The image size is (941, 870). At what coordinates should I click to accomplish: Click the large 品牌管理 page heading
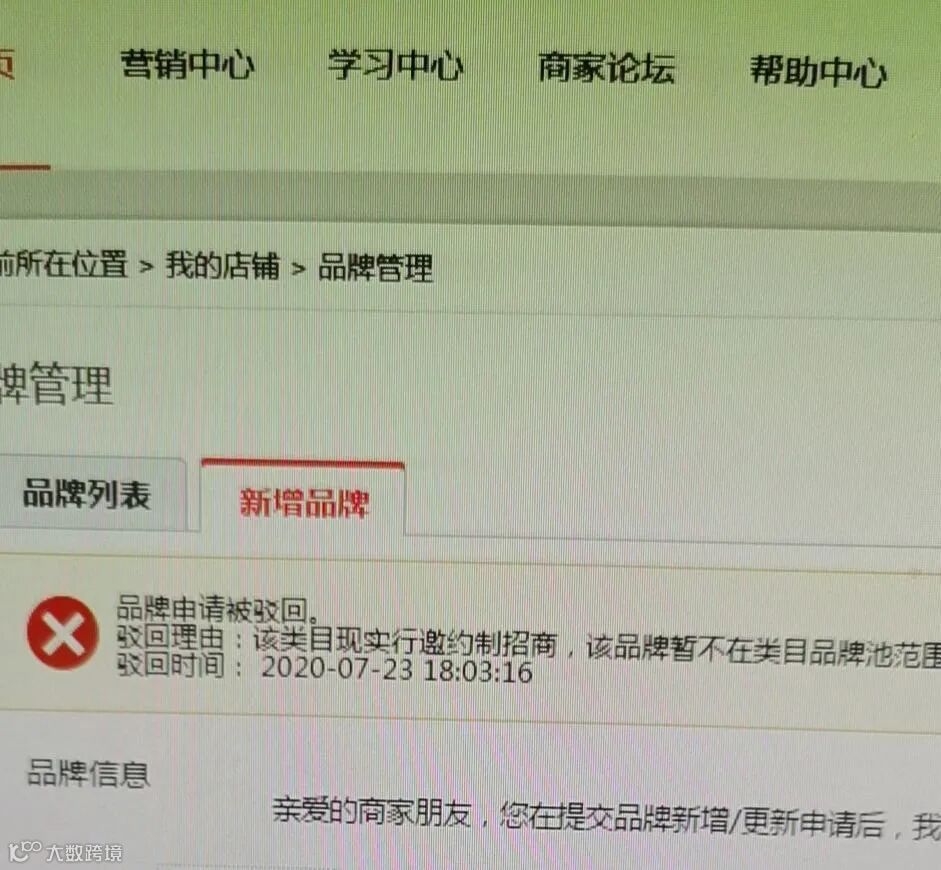(x=56, y=384)
